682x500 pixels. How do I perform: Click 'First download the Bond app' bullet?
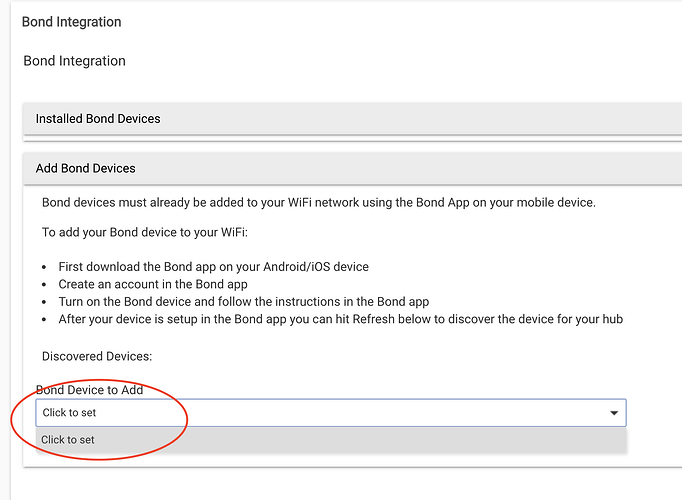tap(214, 267)
